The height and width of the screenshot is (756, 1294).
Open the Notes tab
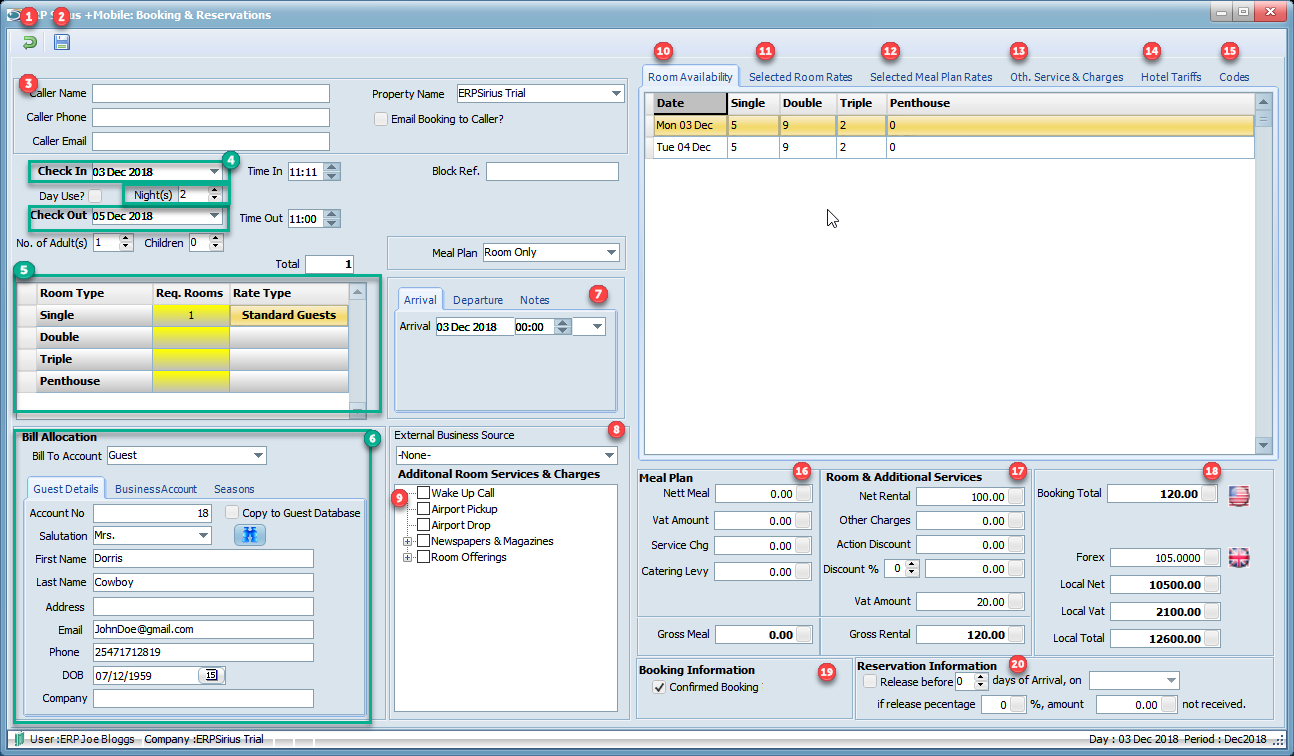point(535,300)
